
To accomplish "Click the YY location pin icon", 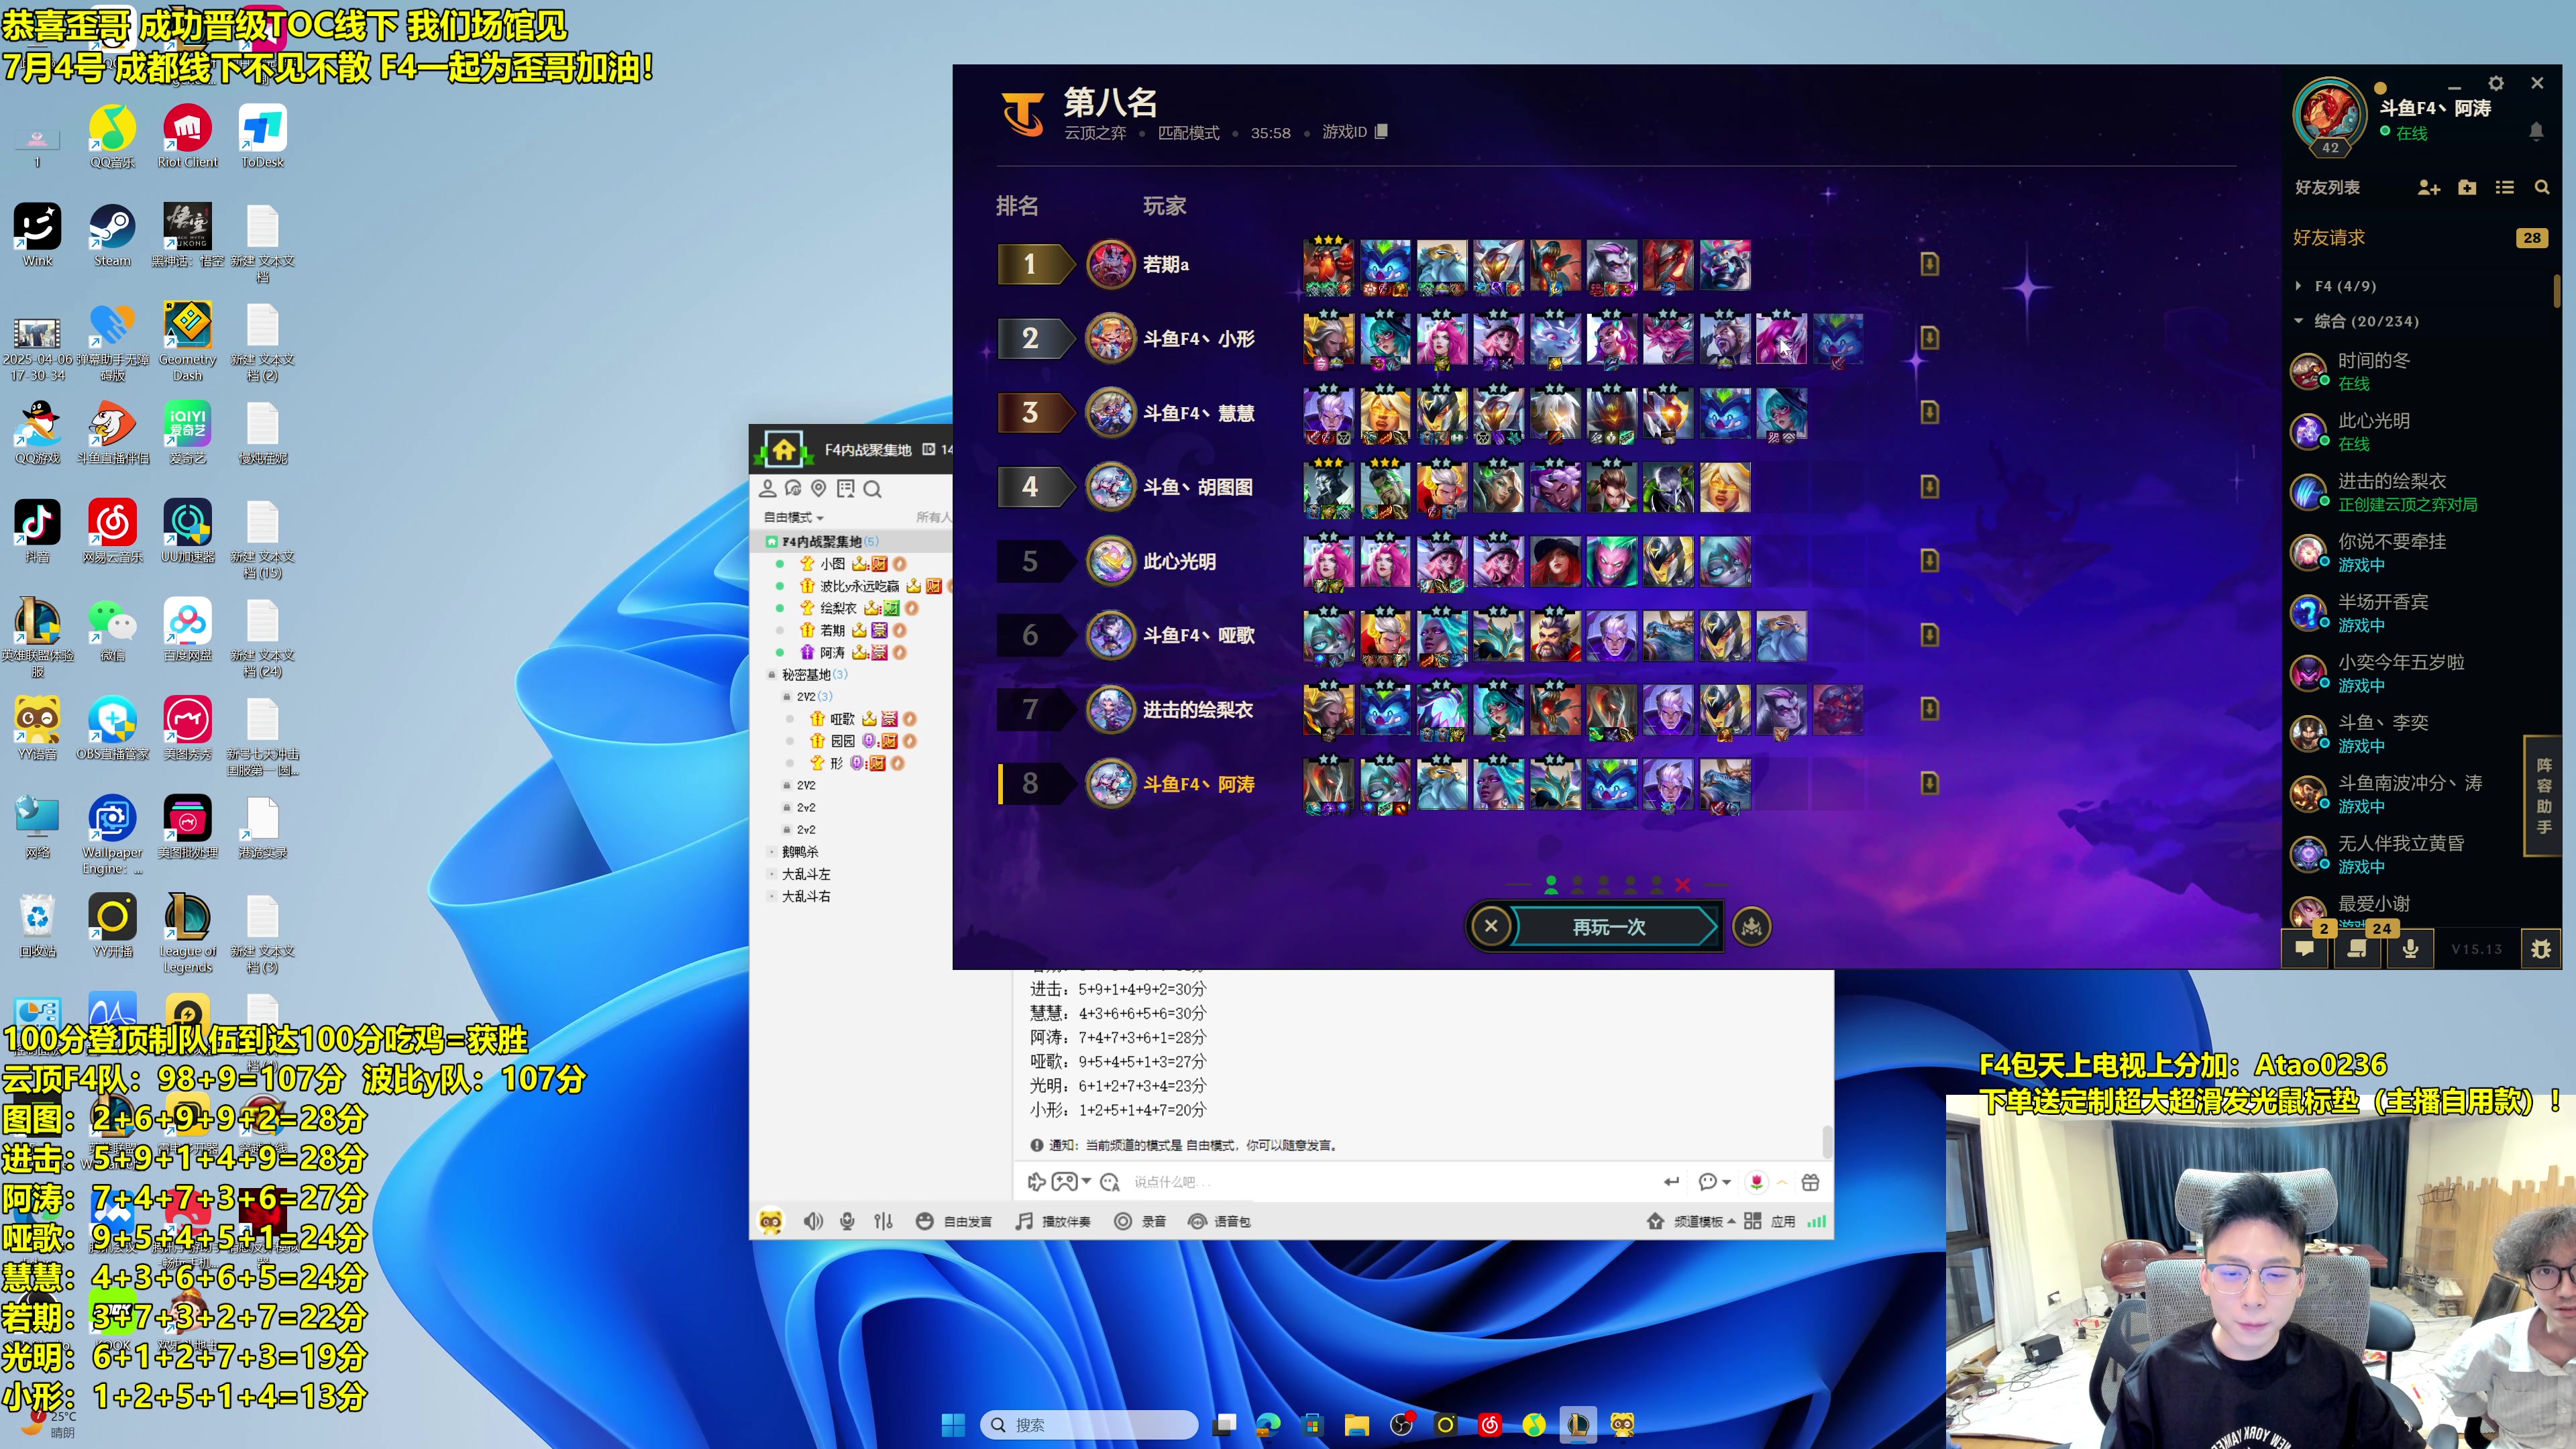I will point(818,488).
